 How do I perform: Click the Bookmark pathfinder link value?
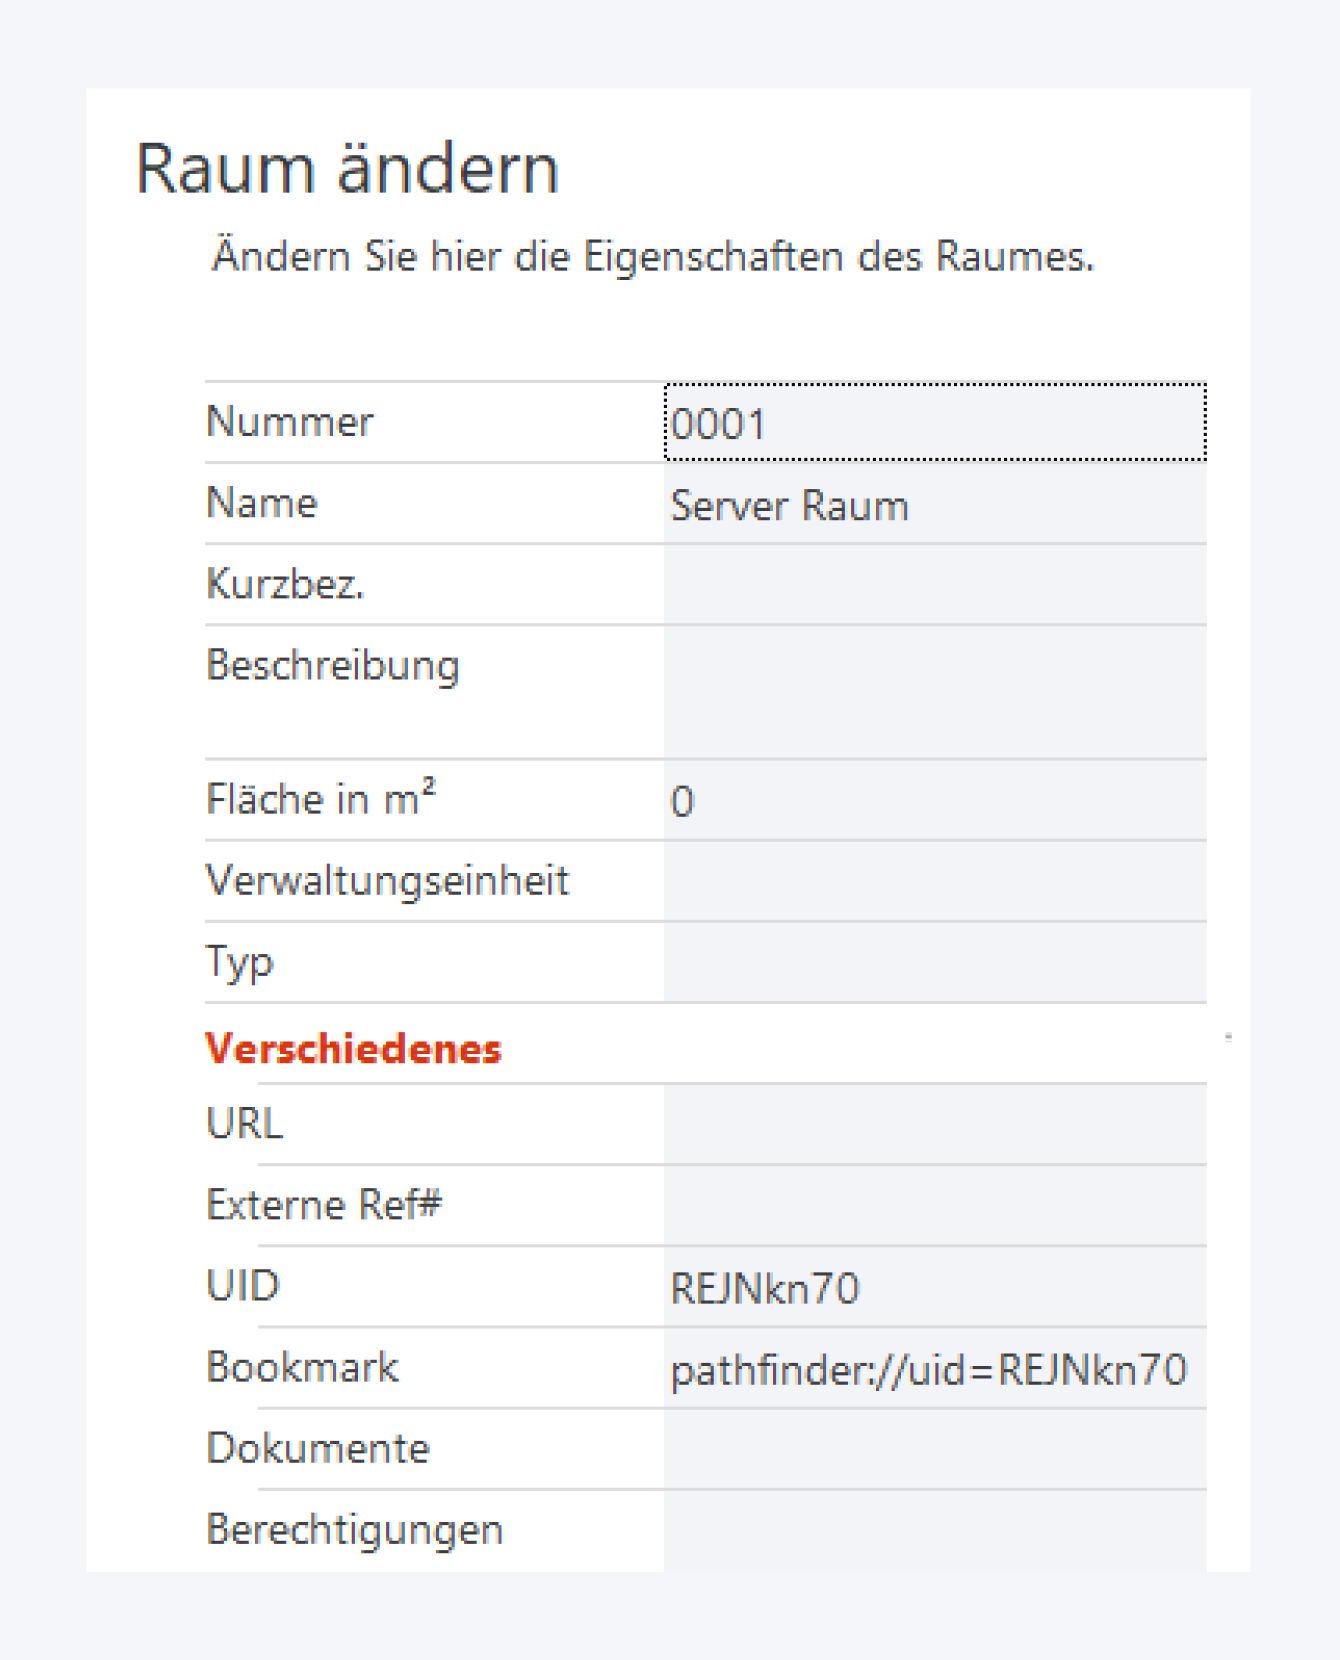point(928,1370)
